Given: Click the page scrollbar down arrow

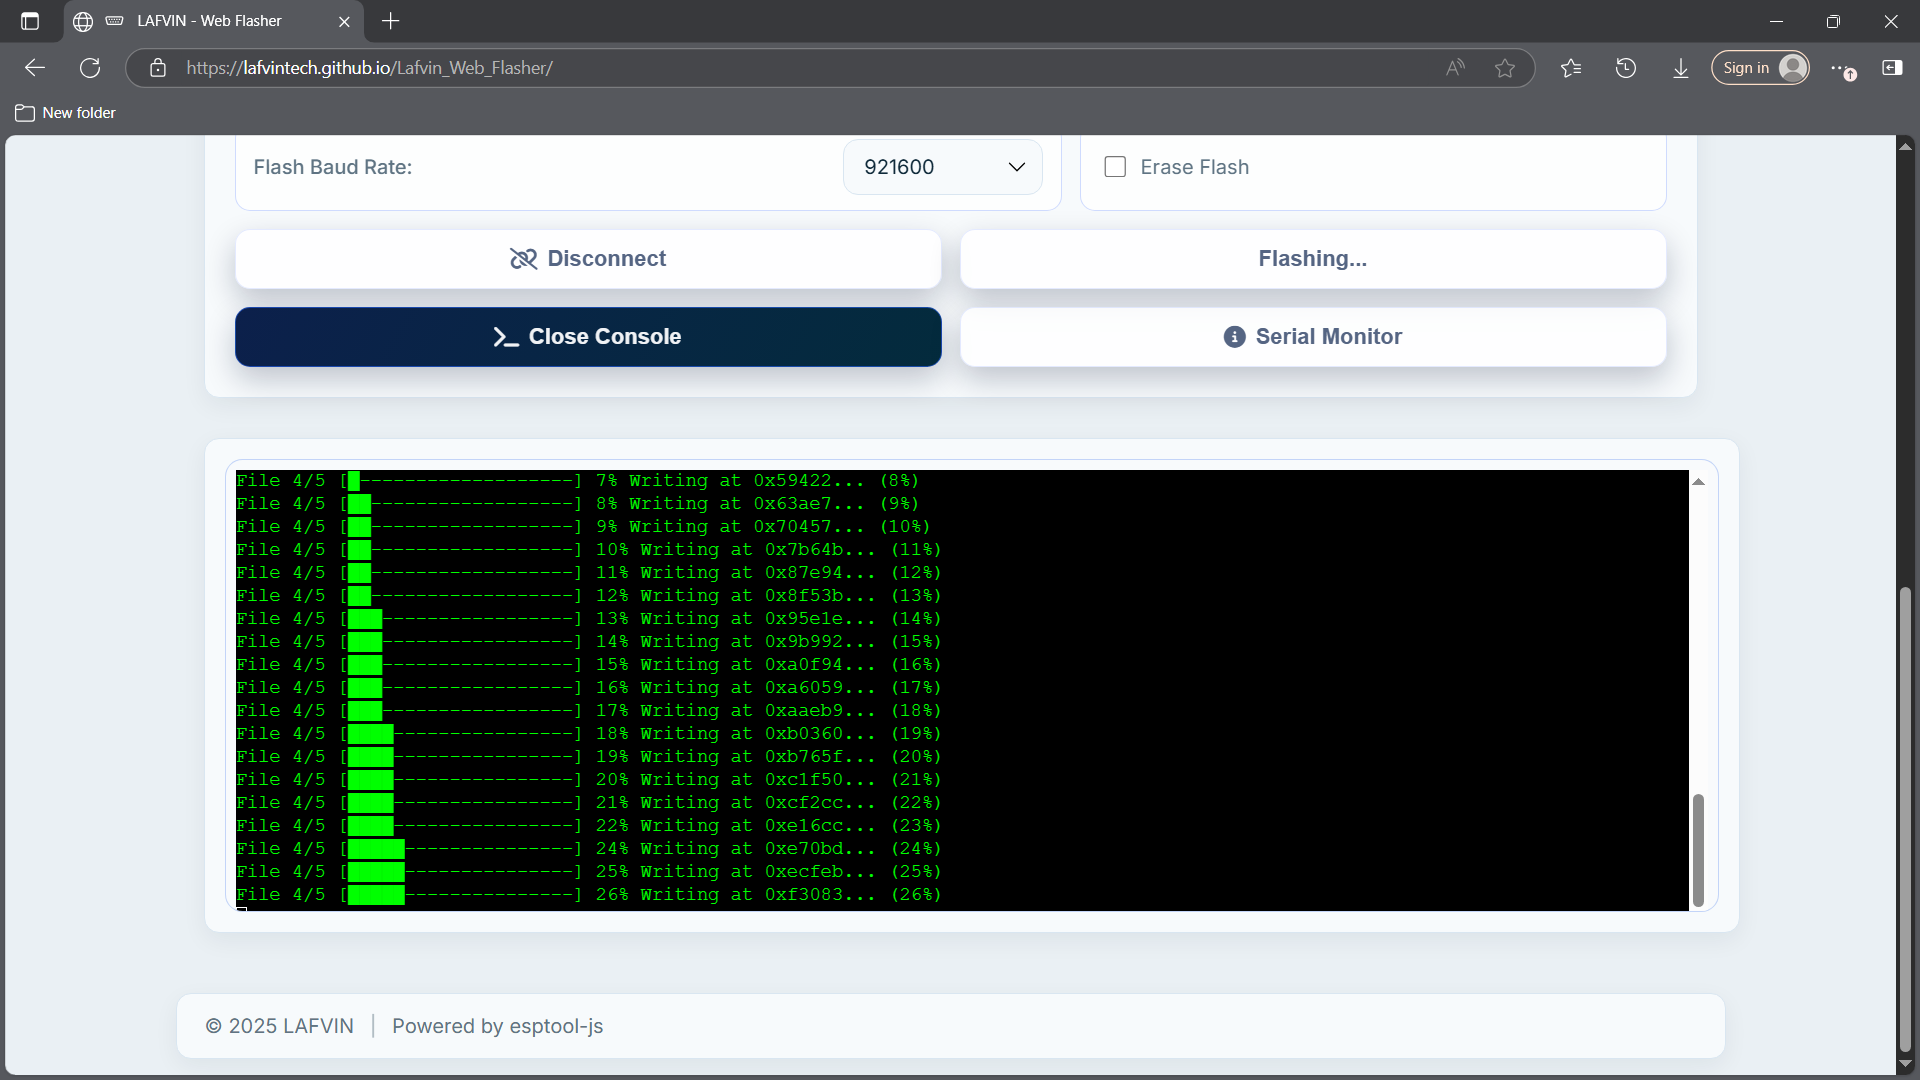Looking at the screenshot, I should (x=1905, y=1064).
